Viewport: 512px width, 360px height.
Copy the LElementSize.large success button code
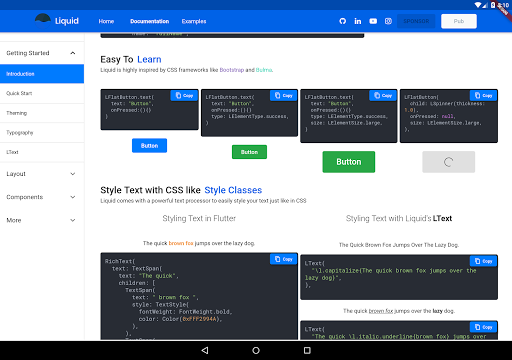coord(383,96)
